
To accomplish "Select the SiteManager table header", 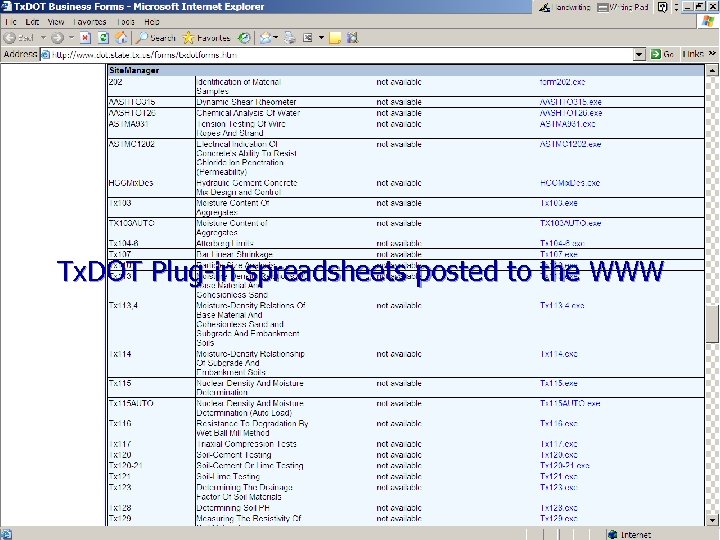I will coord(405,70).
